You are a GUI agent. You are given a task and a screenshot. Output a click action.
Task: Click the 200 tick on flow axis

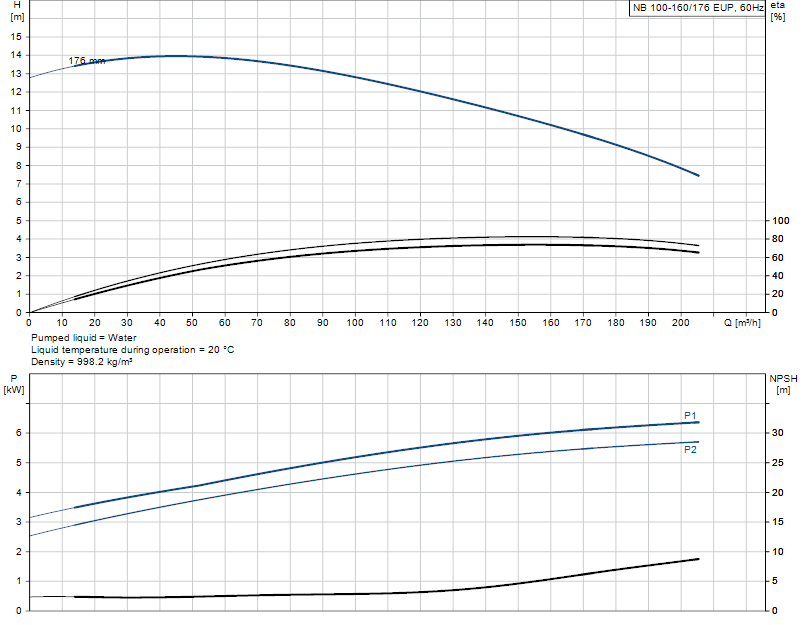681,323
